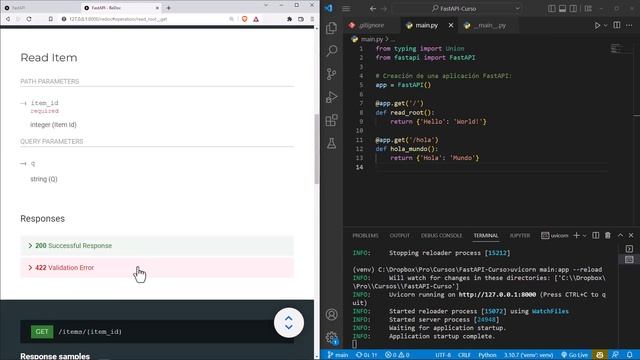
Task: Change UTF-8 encoding in status bar
Action: click(443, 355)
